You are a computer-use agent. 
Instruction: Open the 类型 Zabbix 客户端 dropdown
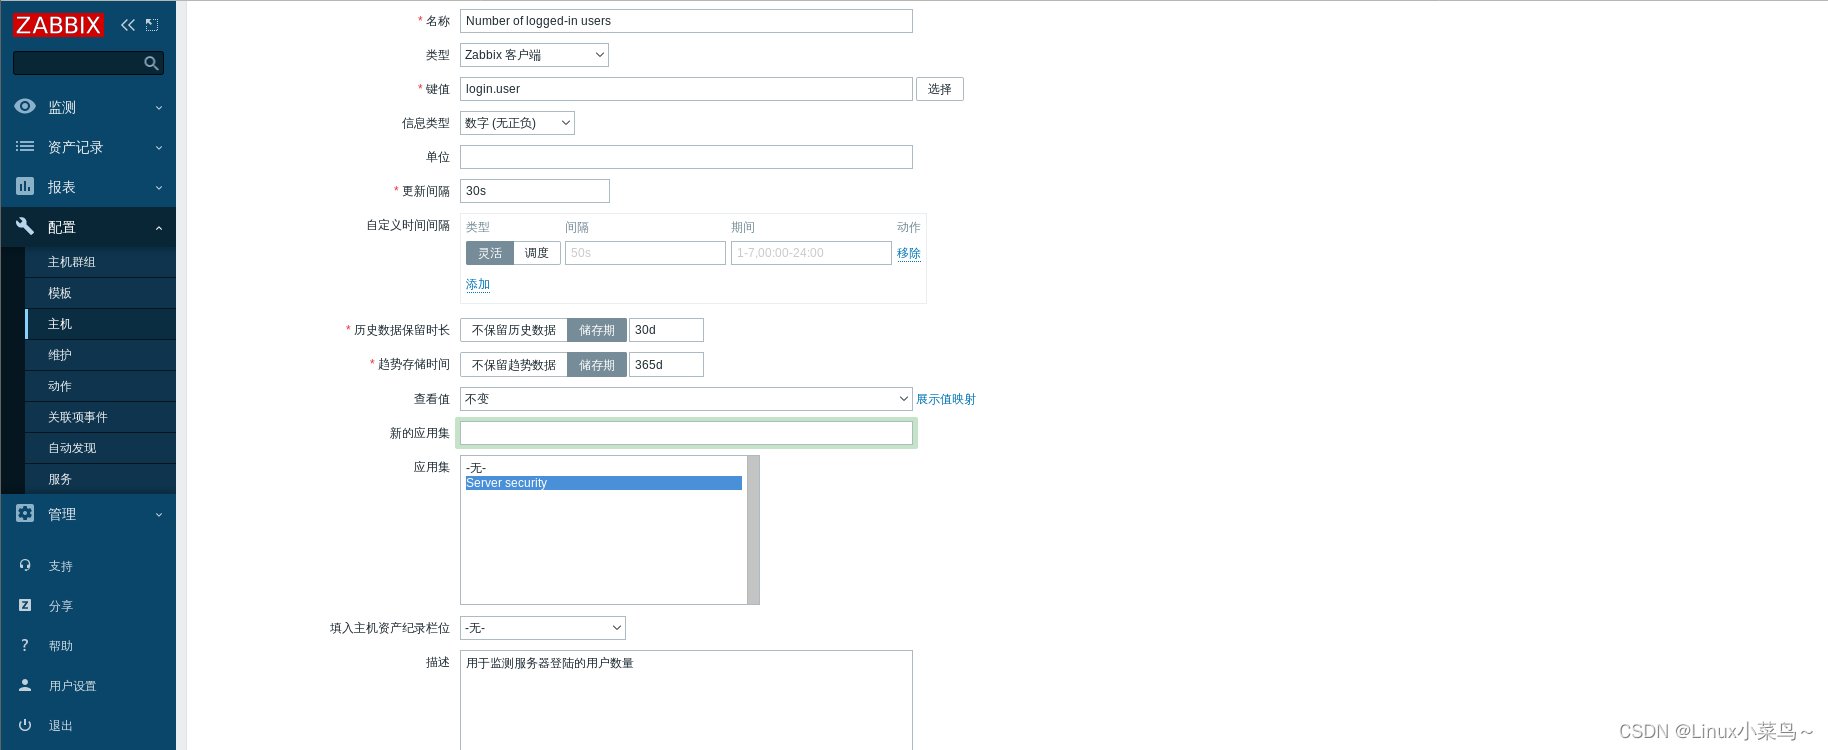click(534, 55)
